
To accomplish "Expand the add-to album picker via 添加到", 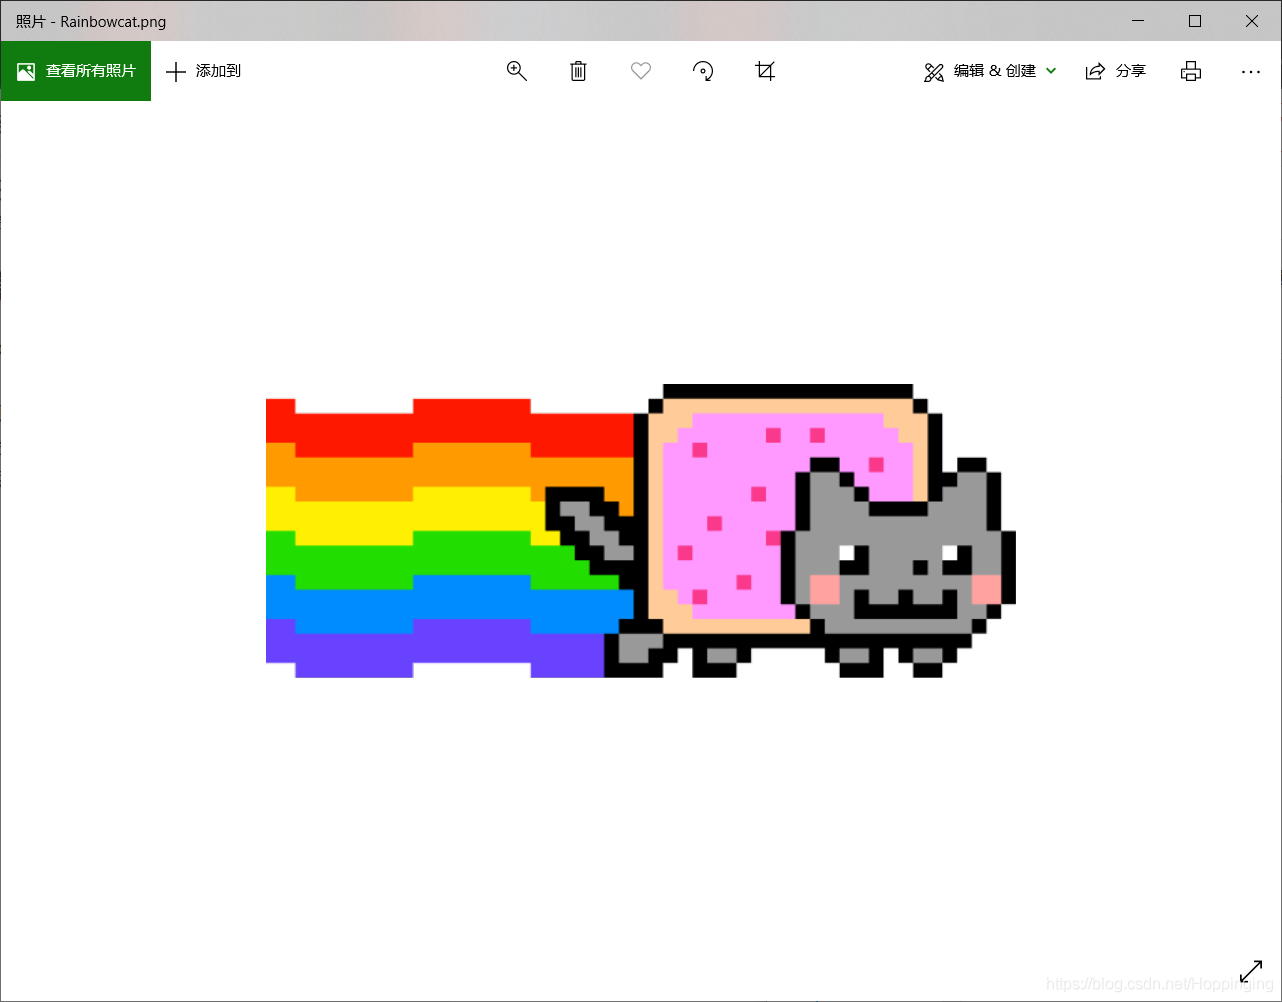I will [x=216, y=71].
